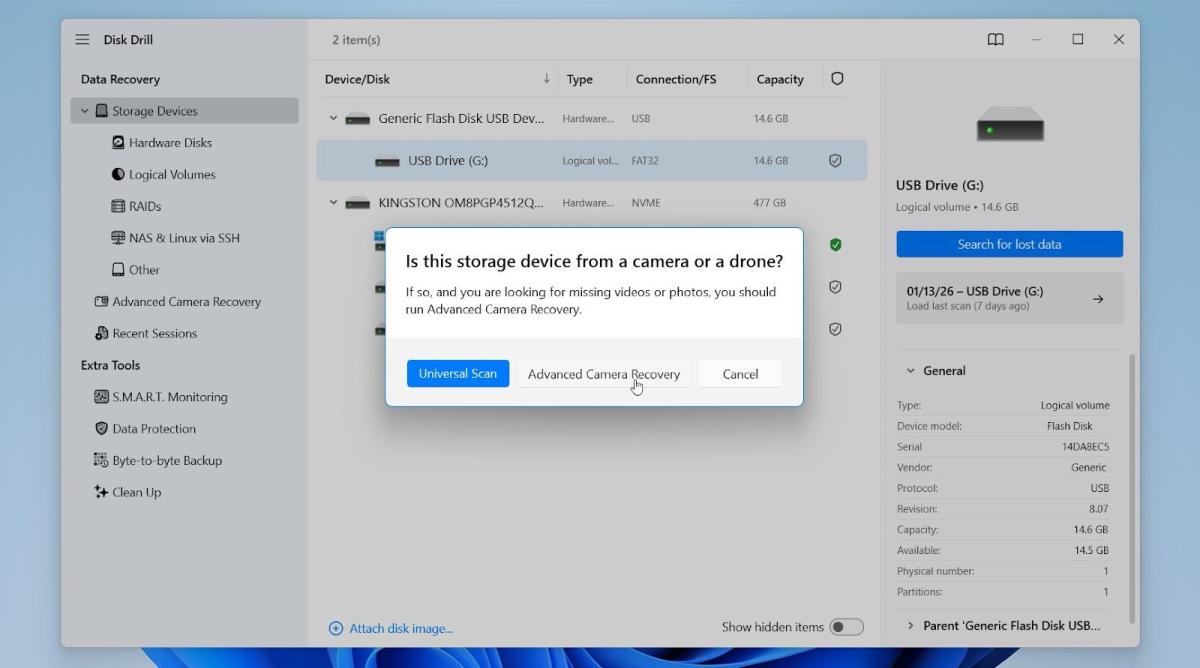Viewport: 1200px width, 668px height.
Task: Click the shield protection column header icon
Action: click(x=837, y=79)
